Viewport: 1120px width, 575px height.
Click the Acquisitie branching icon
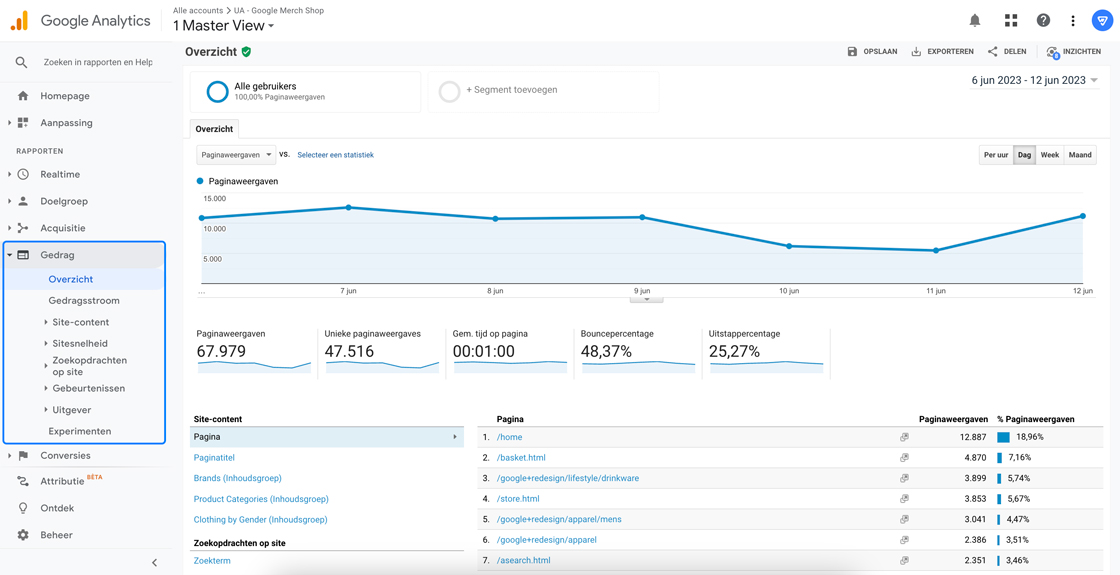point(23,228)
